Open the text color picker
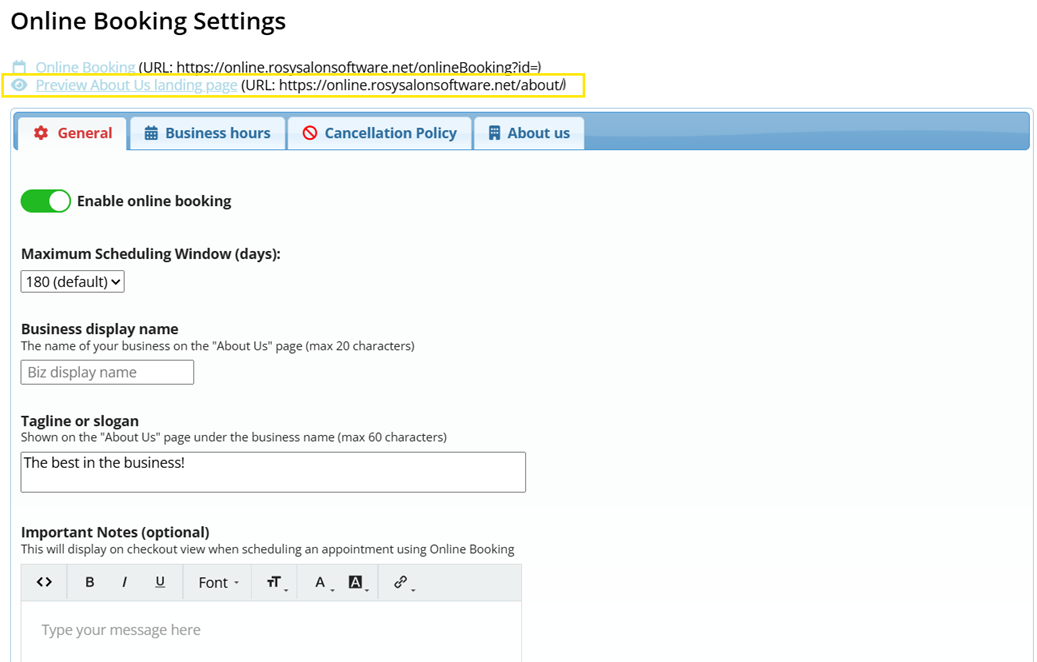 coord(322,582)
